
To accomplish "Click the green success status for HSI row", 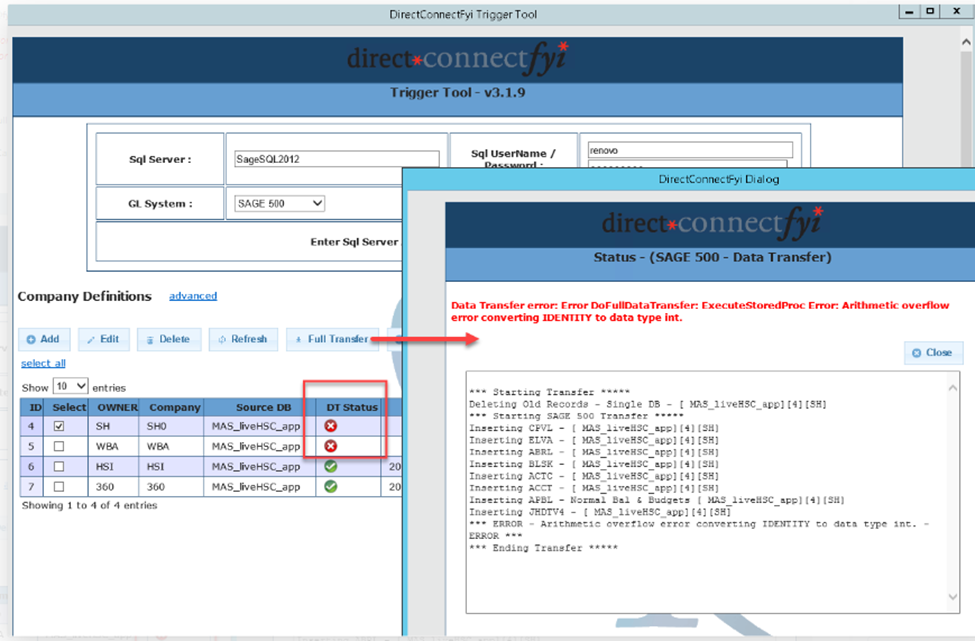I will coord(331,466).
